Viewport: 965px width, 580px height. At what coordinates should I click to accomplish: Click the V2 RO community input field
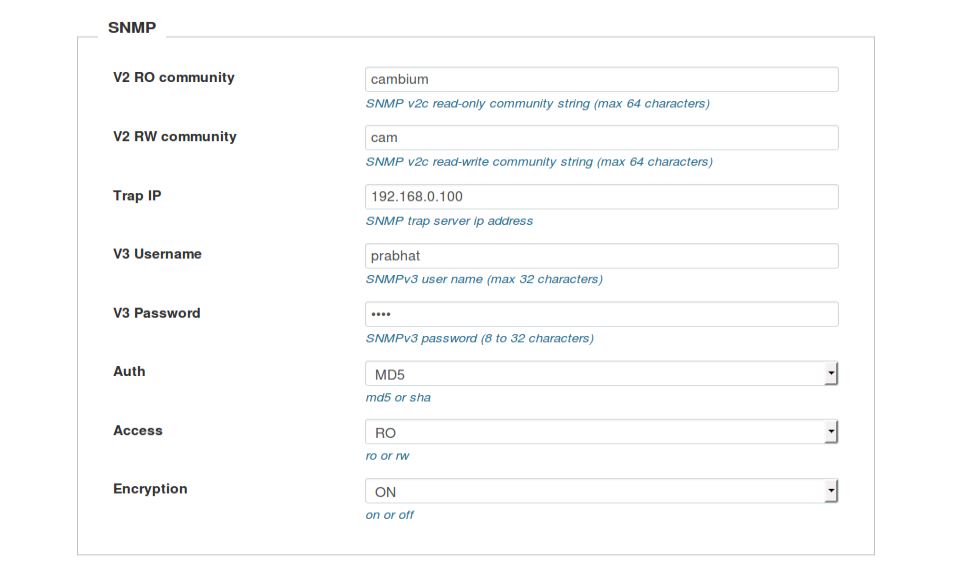point(601,79)
